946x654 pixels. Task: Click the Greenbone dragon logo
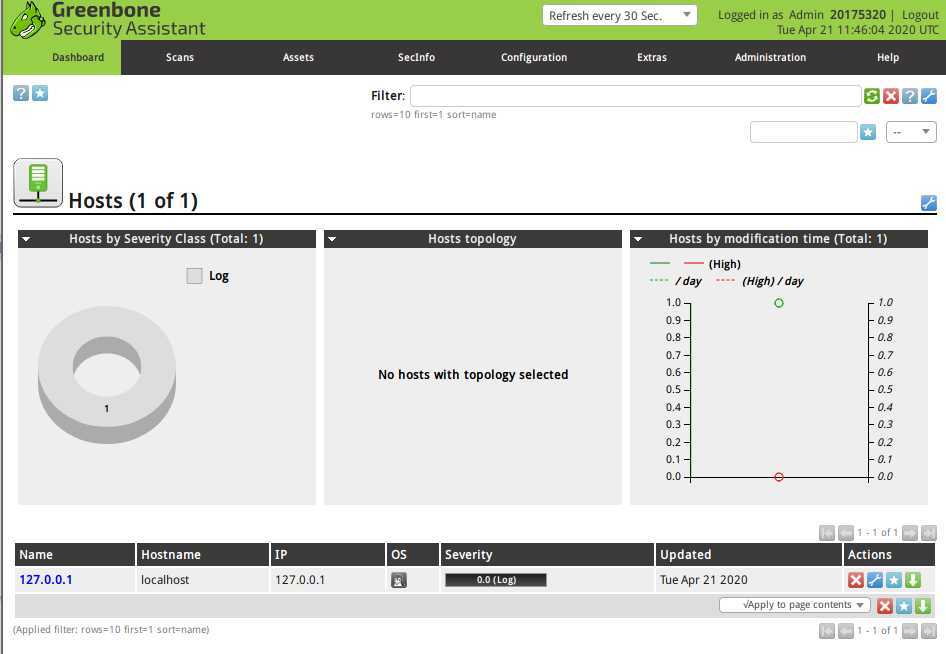pos(28,21)
